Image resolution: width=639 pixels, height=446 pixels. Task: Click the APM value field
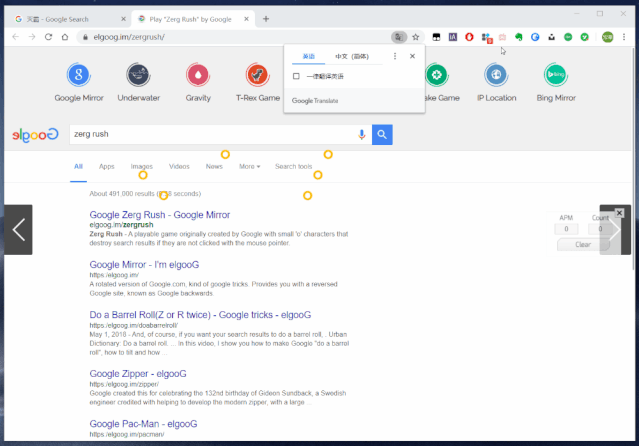[x=566, y=229]
